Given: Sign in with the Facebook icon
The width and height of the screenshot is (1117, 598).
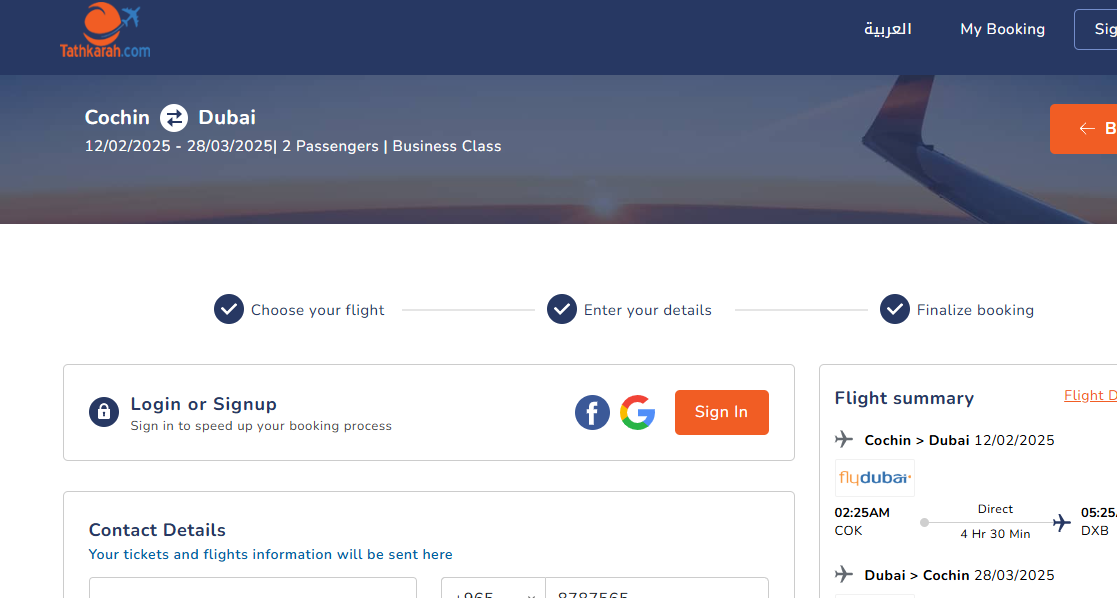Looking at the screenshot, I should [x=593, y=413].
